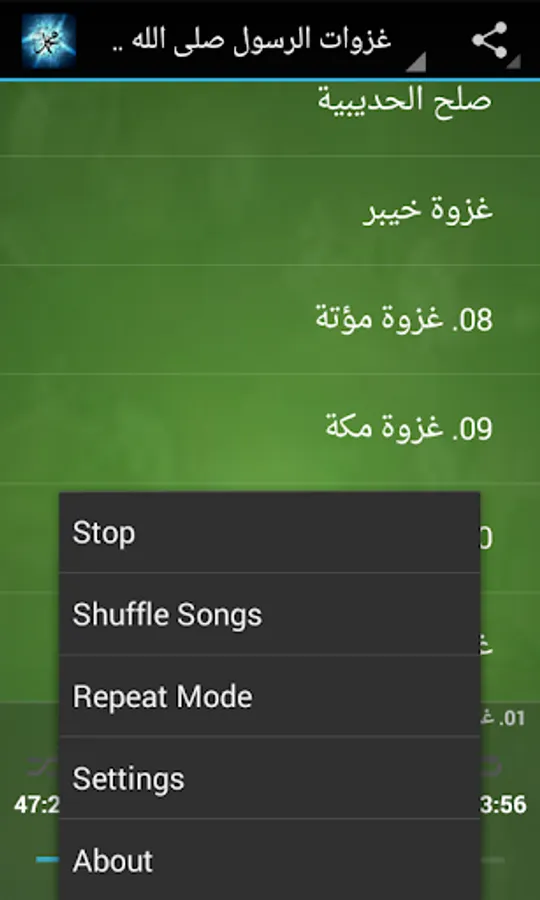
Task: Tap the now-playing track label starting .01
Action: tap(503, 717)
